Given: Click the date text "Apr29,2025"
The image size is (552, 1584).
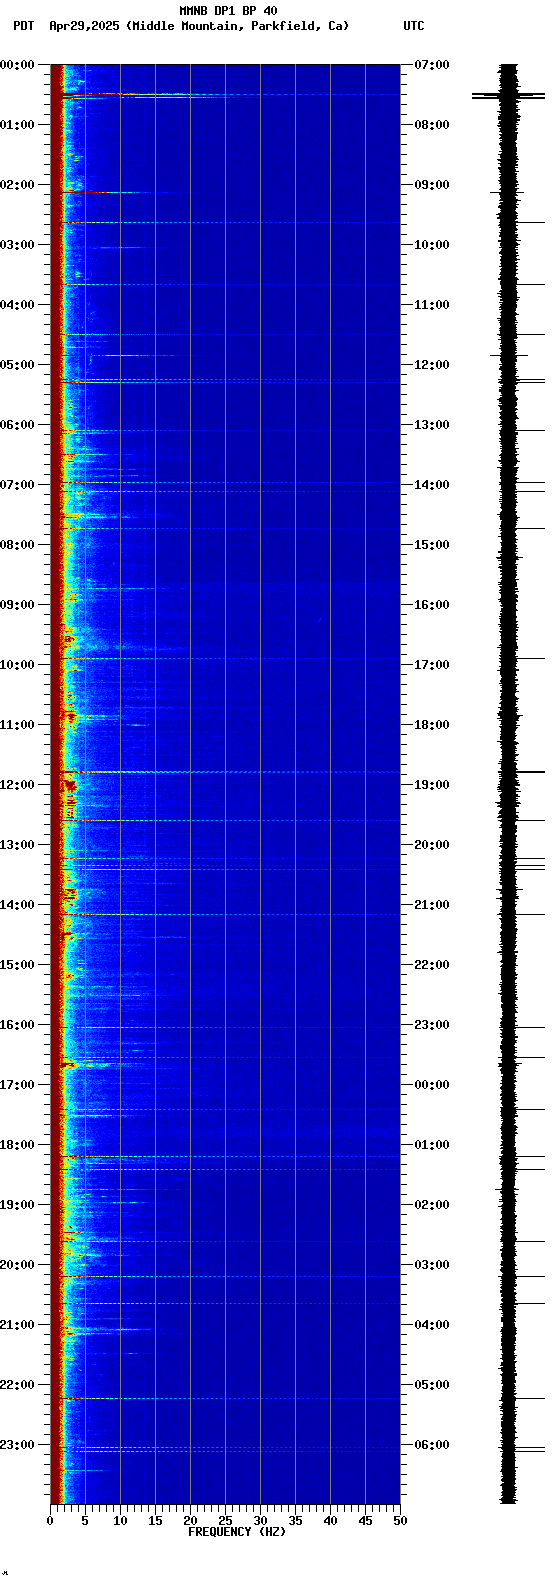Looking at the screenshot, I should tap(84, 26).
